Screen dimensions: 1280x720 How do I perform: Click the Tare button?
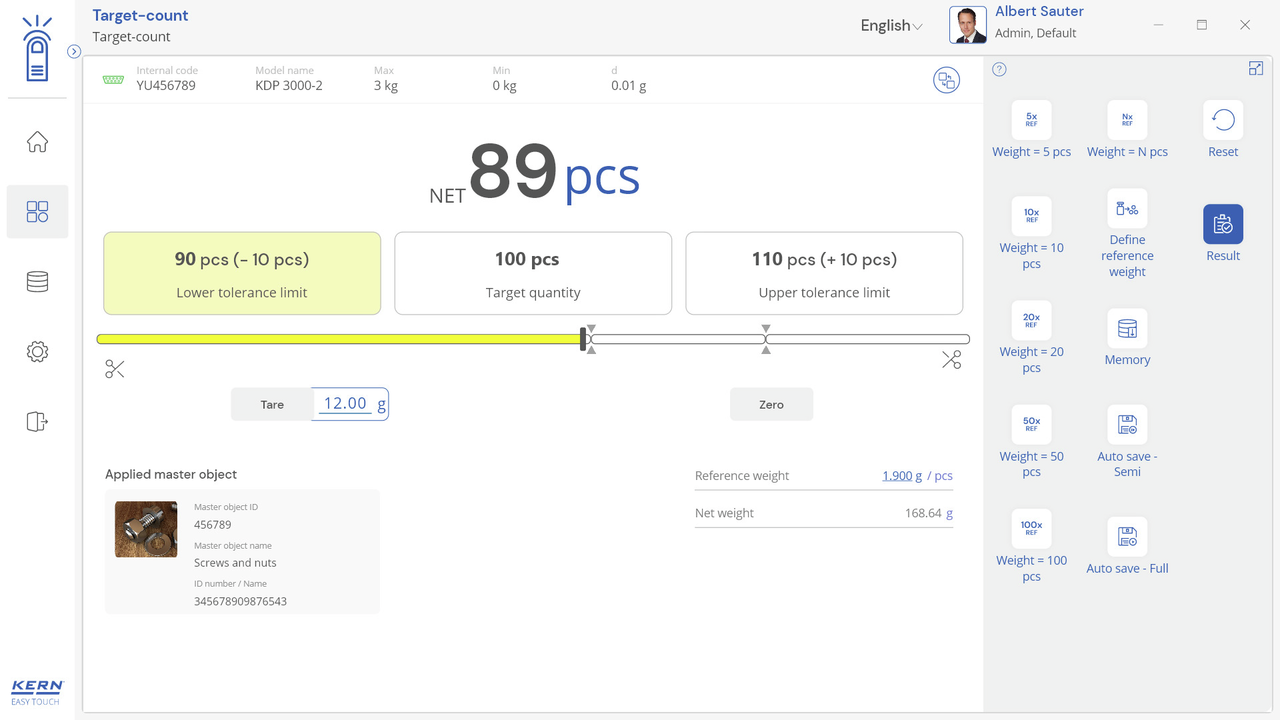272,405
